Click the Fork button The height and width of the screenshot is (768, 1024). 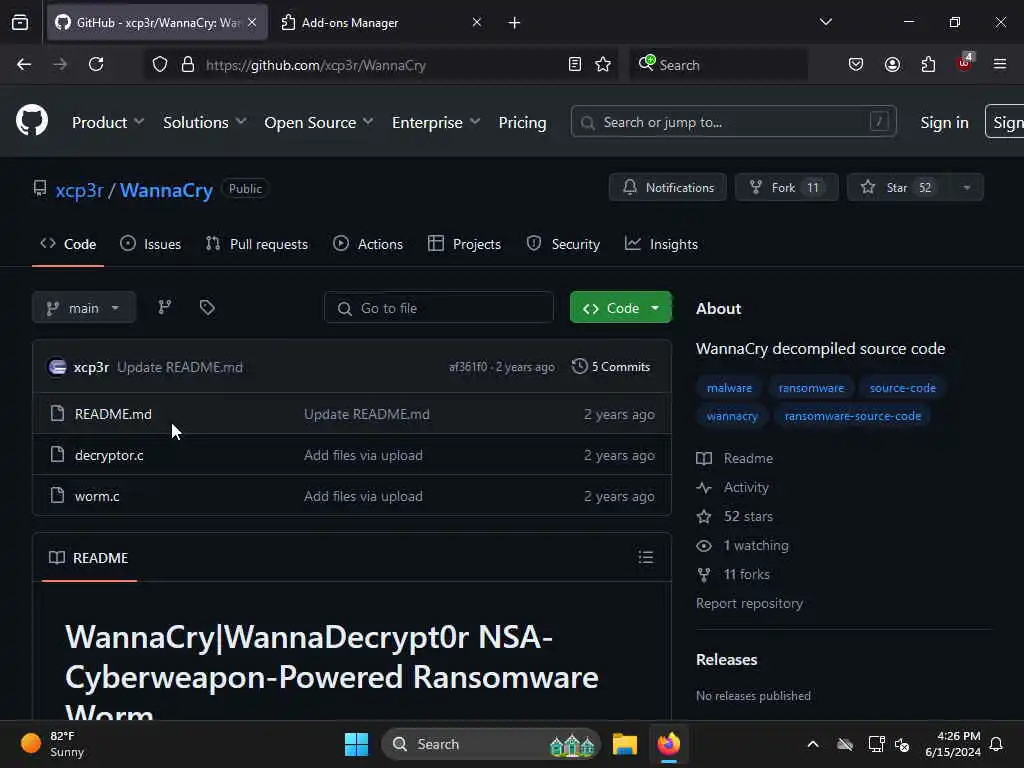click(786, 187)
